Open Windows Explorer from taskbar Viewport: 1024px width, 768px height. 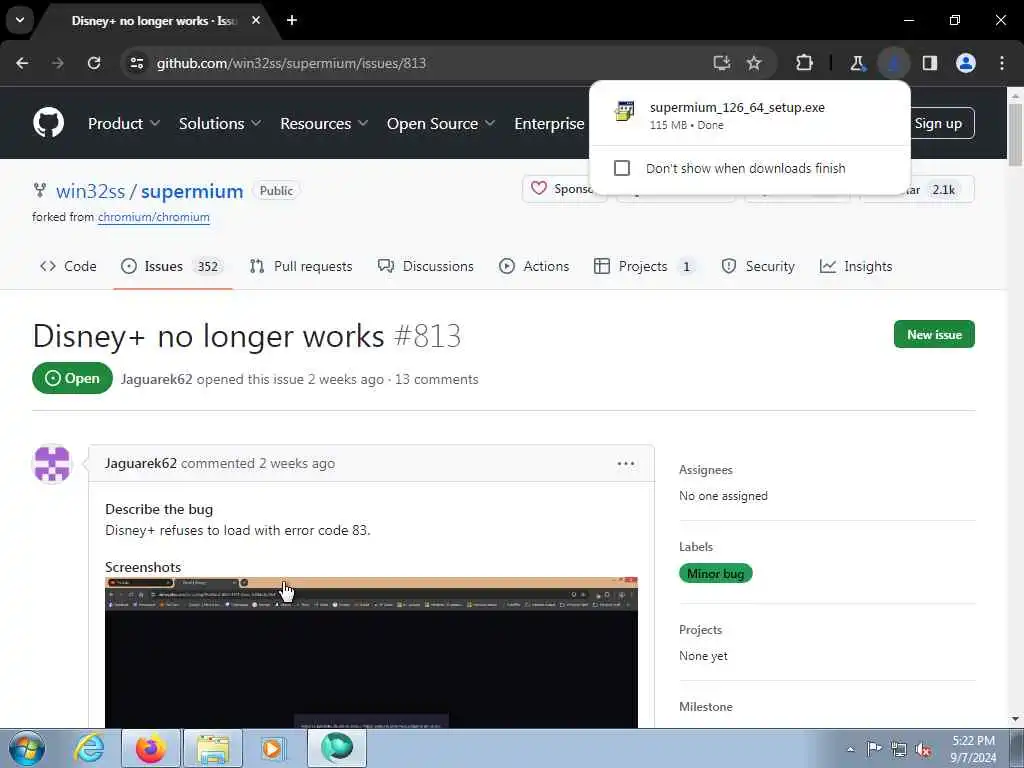coord(213,748)
